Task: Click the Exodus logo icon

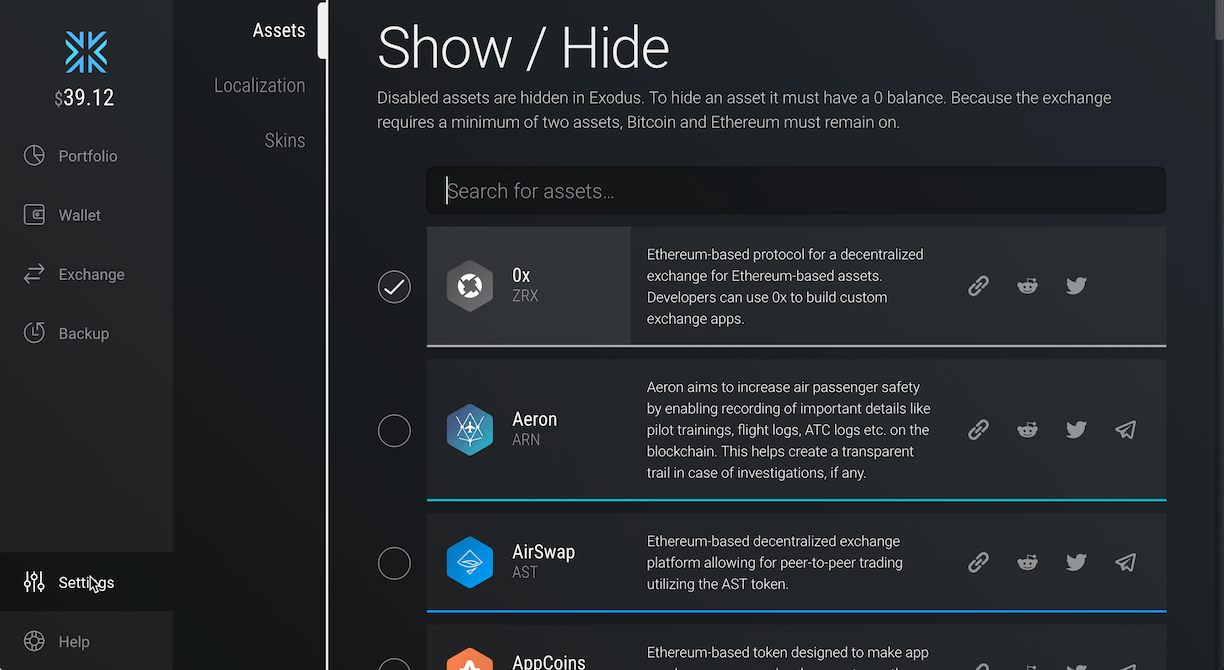Action: (x=86, y=52)
